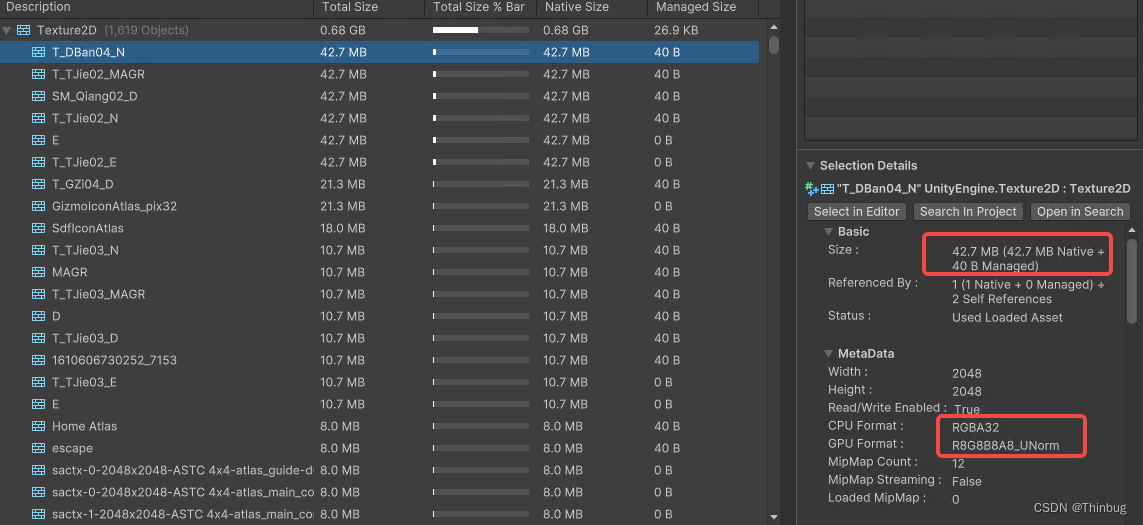The image size is (1143, 525).
Task: Click the texture icon beside T_TJie03_MAGR
Action: coord(39,294)
